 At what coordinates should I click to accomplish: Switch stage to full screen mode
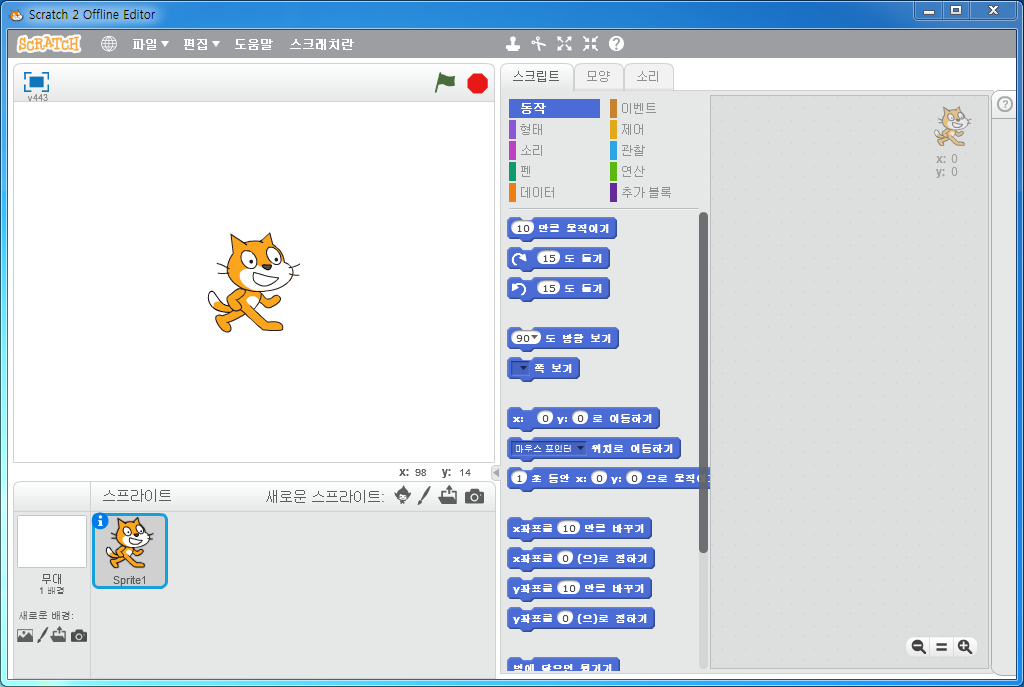(37, 82)
